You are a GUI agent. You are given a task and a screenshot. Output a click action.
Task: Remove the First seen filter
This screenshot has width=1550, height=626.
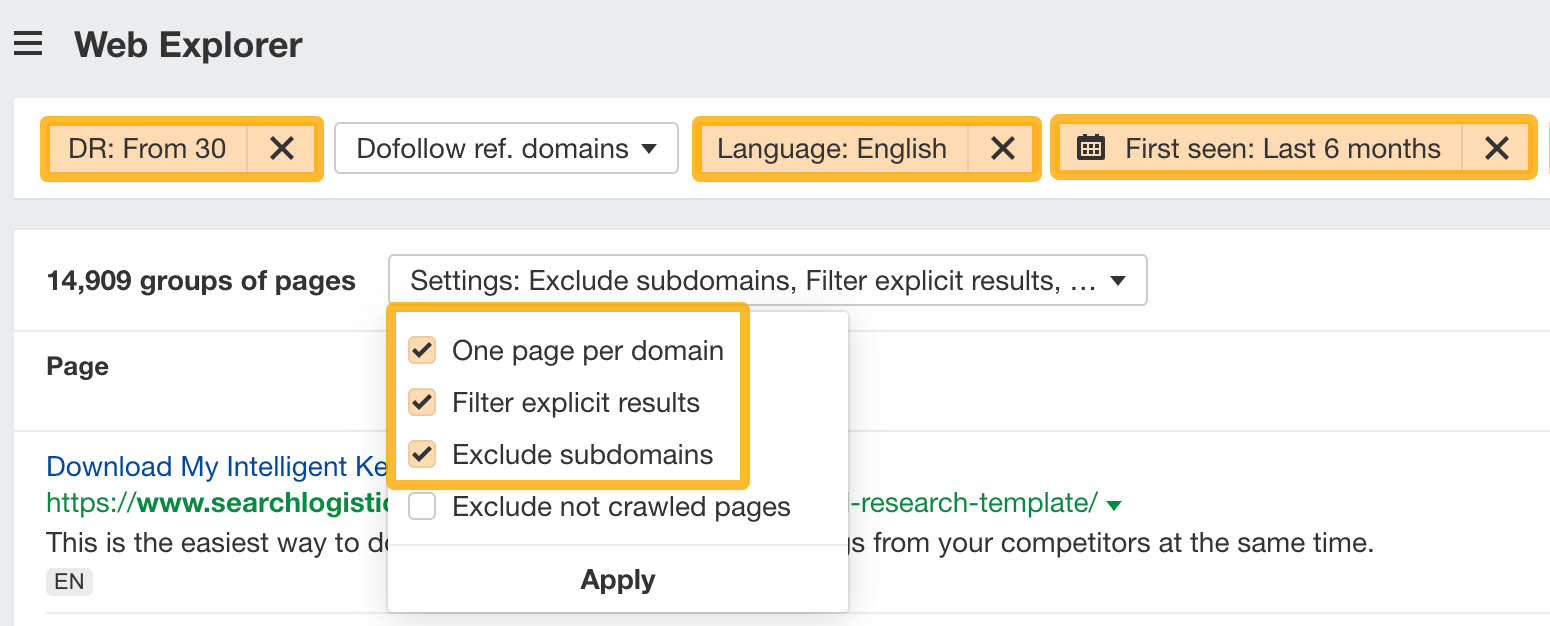[1497, 148]
